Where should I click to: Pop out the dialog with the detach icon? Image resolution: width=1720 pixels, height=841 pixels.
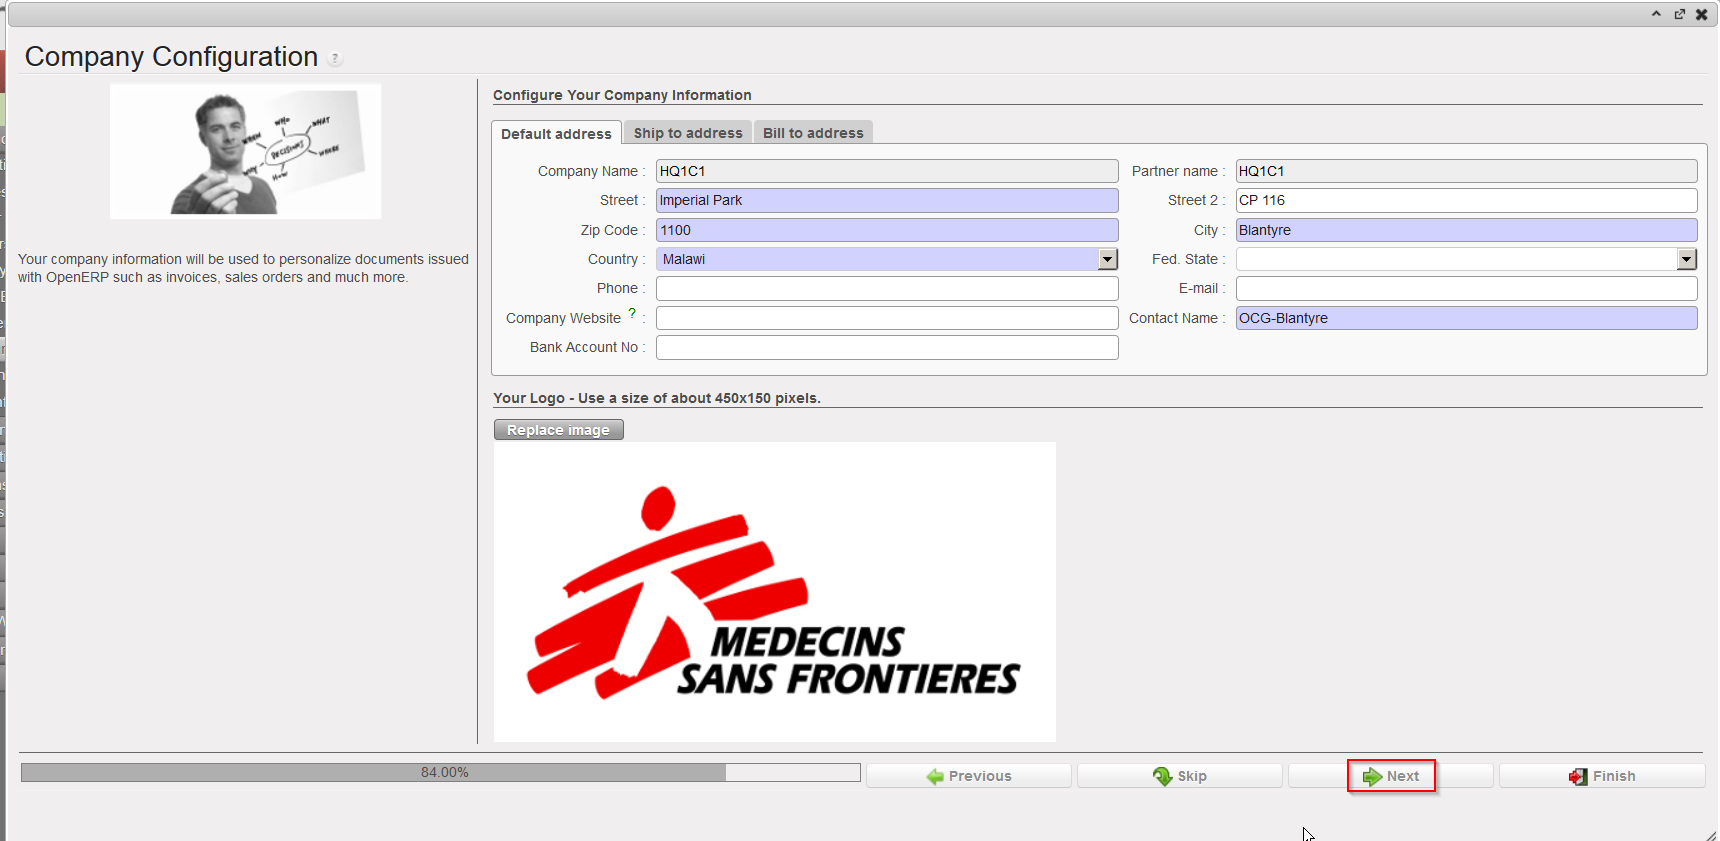point(1679,14)
